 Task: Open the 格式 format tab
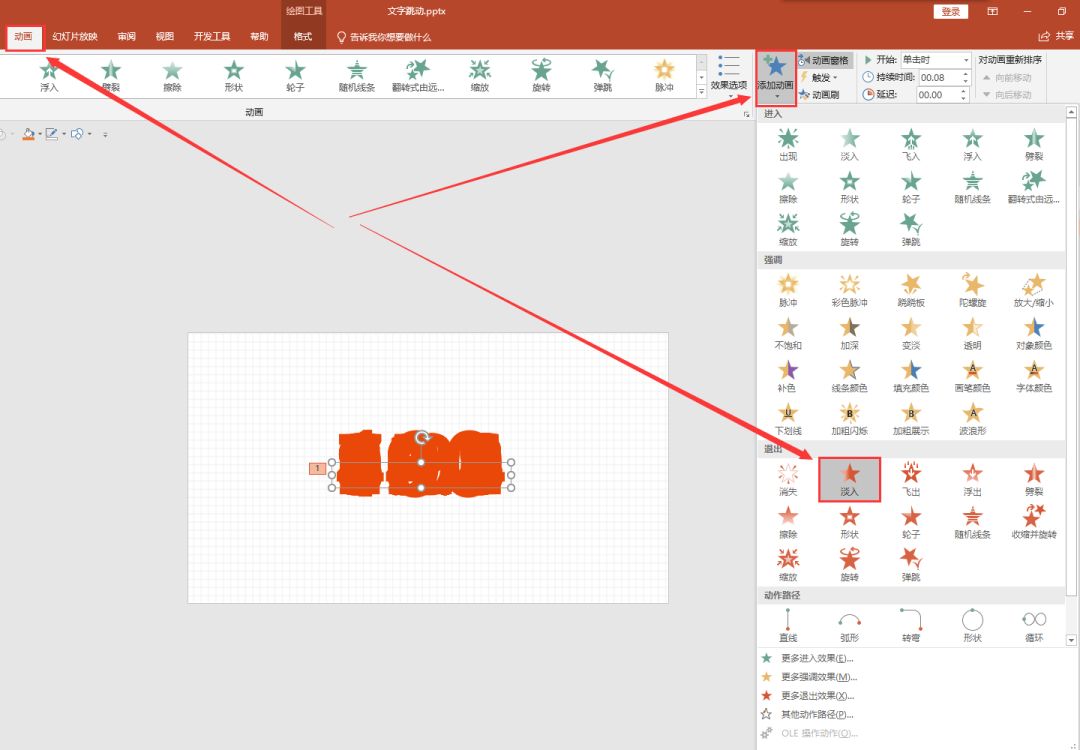pos(302,37)
